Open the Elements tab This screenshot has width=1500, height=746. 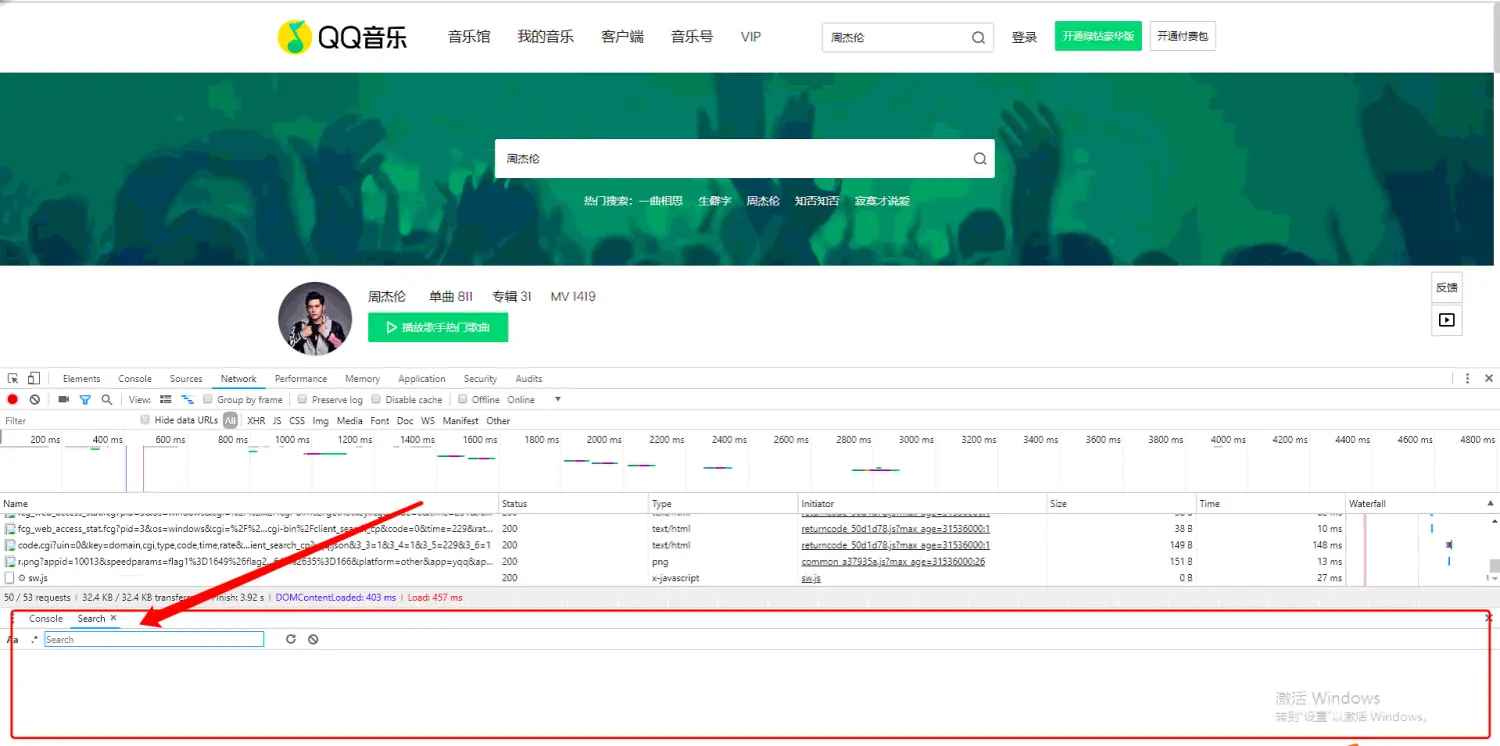pos(81,379)
